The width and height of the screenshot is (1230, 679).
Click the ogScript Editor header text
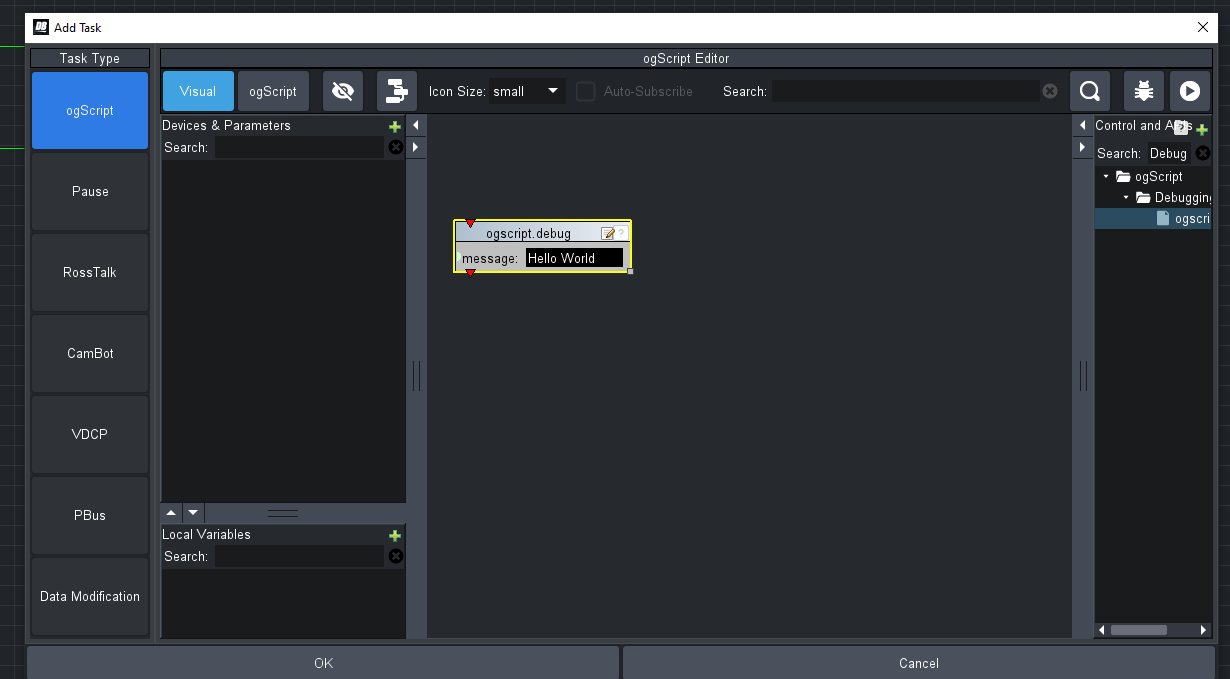click(x=686, y=58)
